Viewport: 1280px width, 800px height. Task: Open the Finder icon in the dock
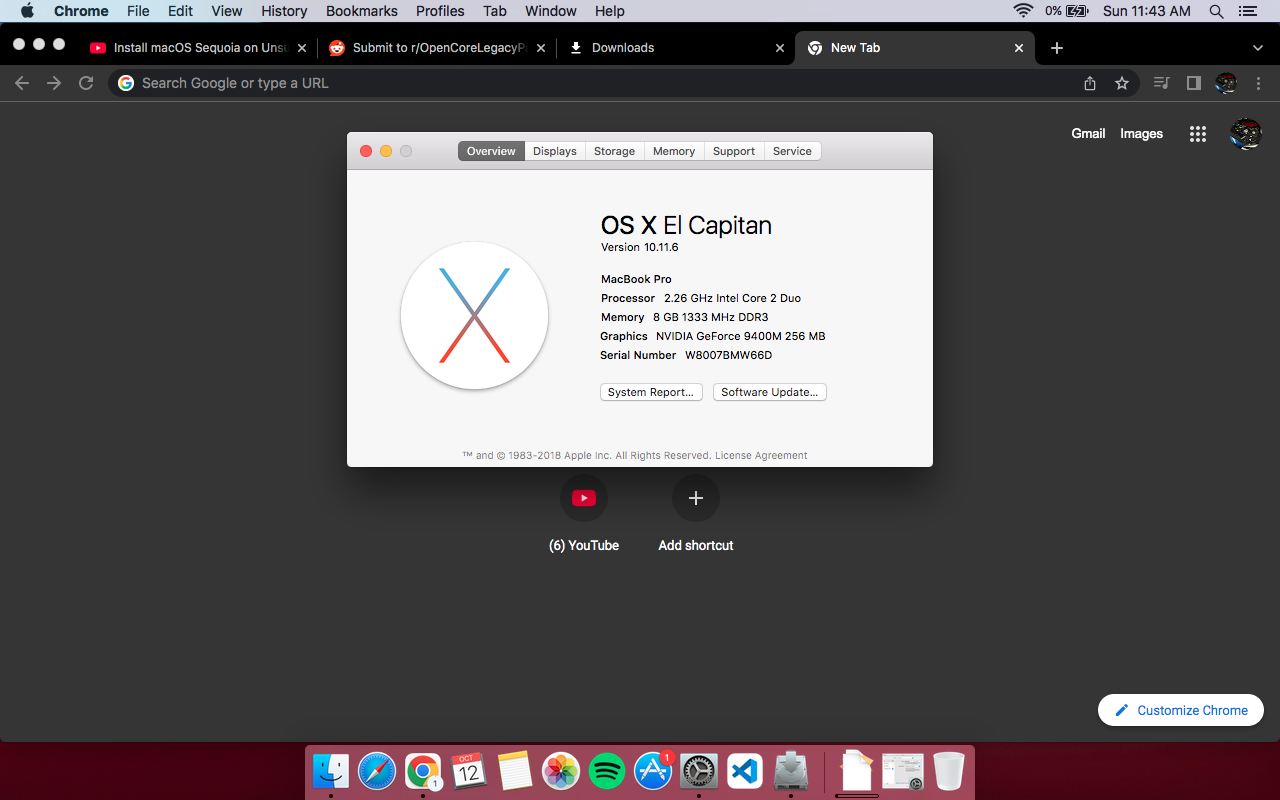tap(331, 771)
